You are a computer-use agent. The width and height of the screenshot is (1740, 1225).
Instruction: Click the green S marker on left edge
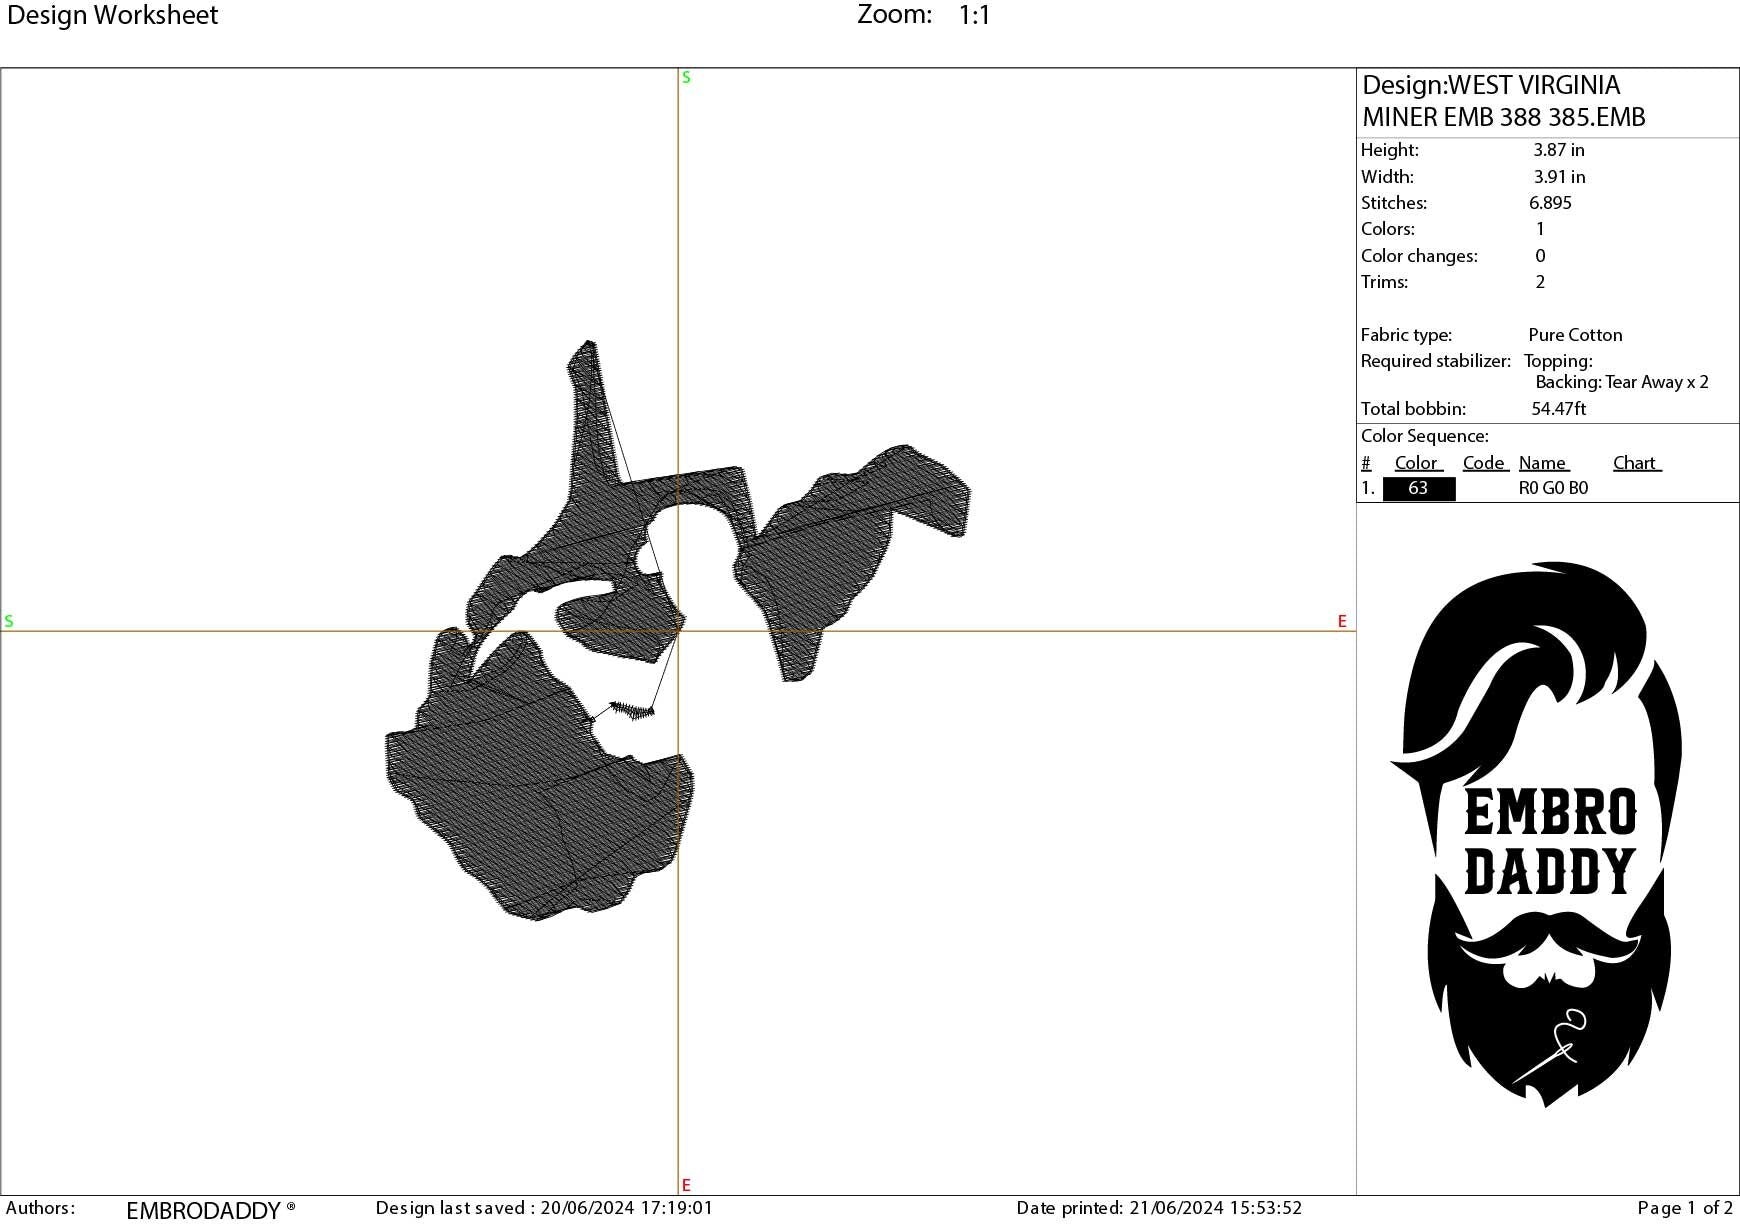click(x=9, y=621)
